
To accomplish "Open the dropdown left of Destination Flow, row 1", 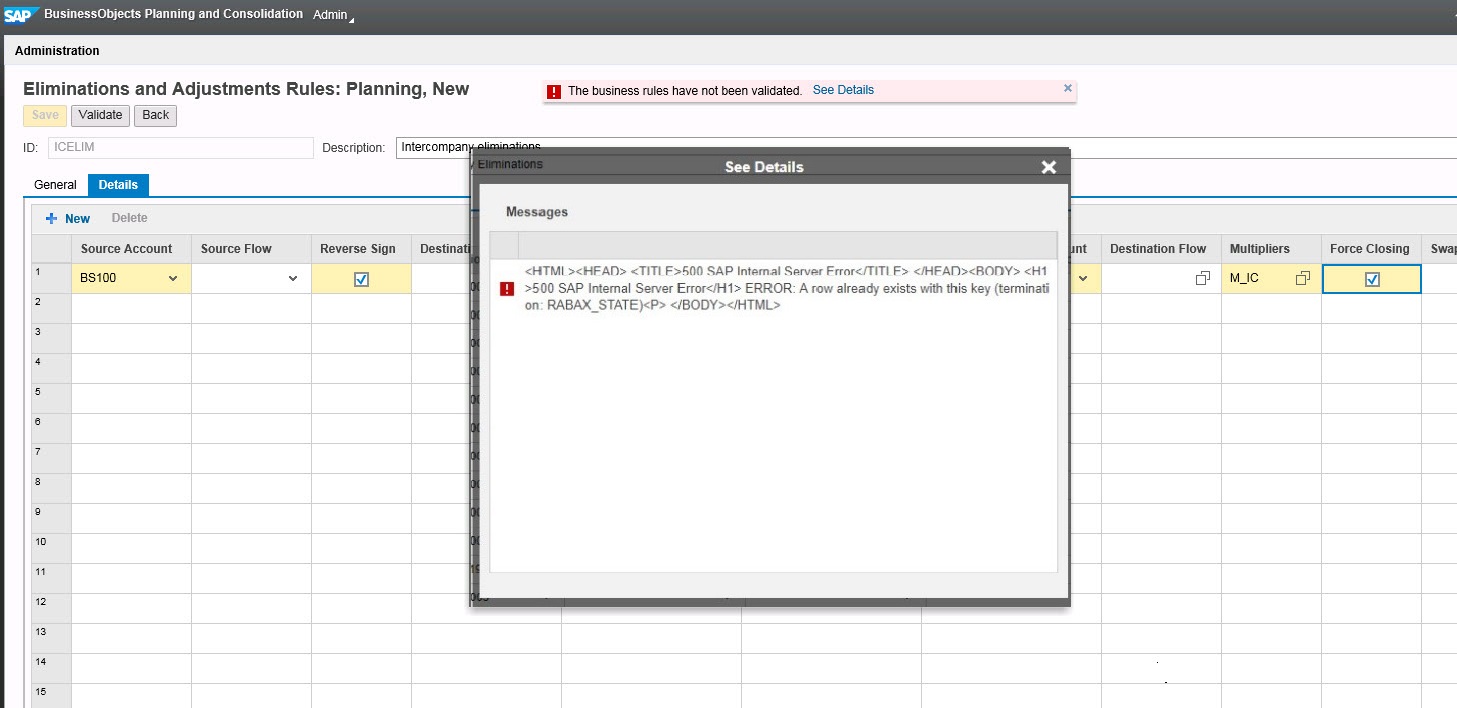I will point(1082,279).
